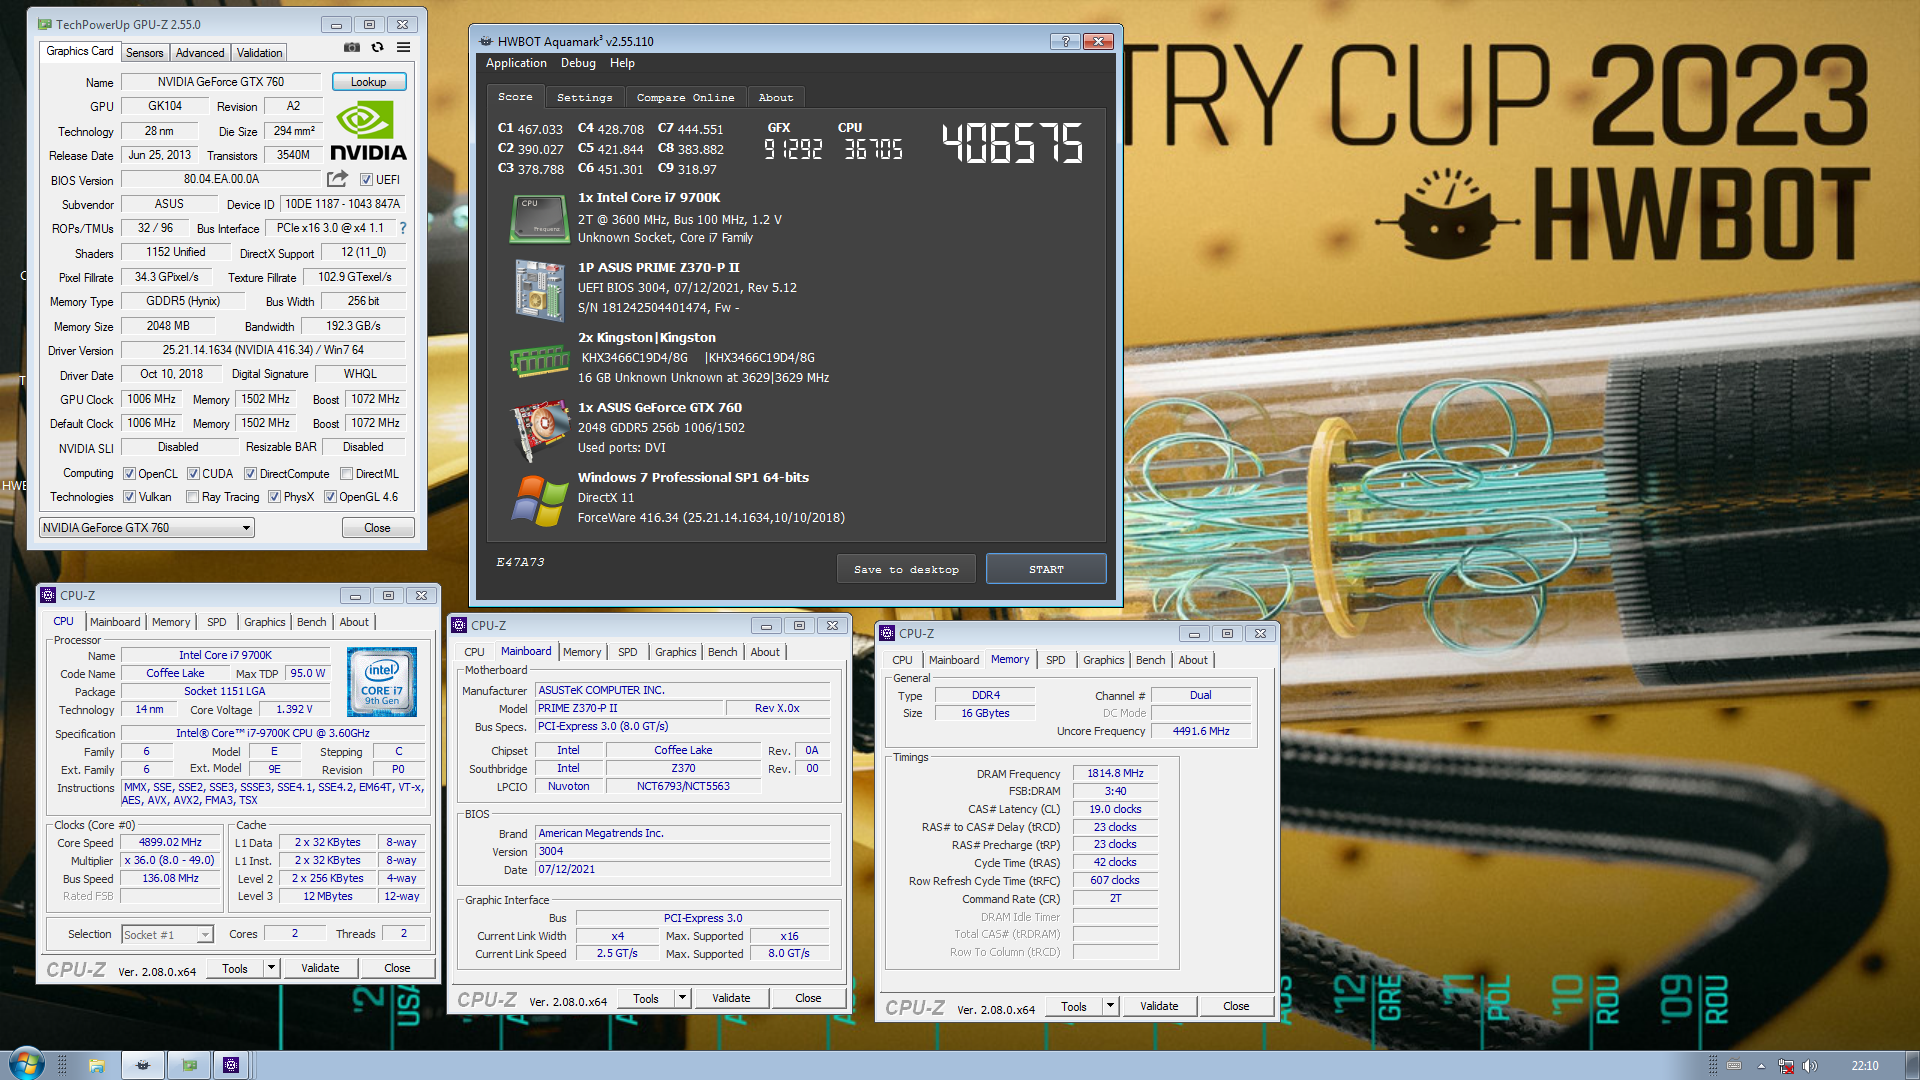Open the Sensors tab in GPU-Z

coord(144,53)
